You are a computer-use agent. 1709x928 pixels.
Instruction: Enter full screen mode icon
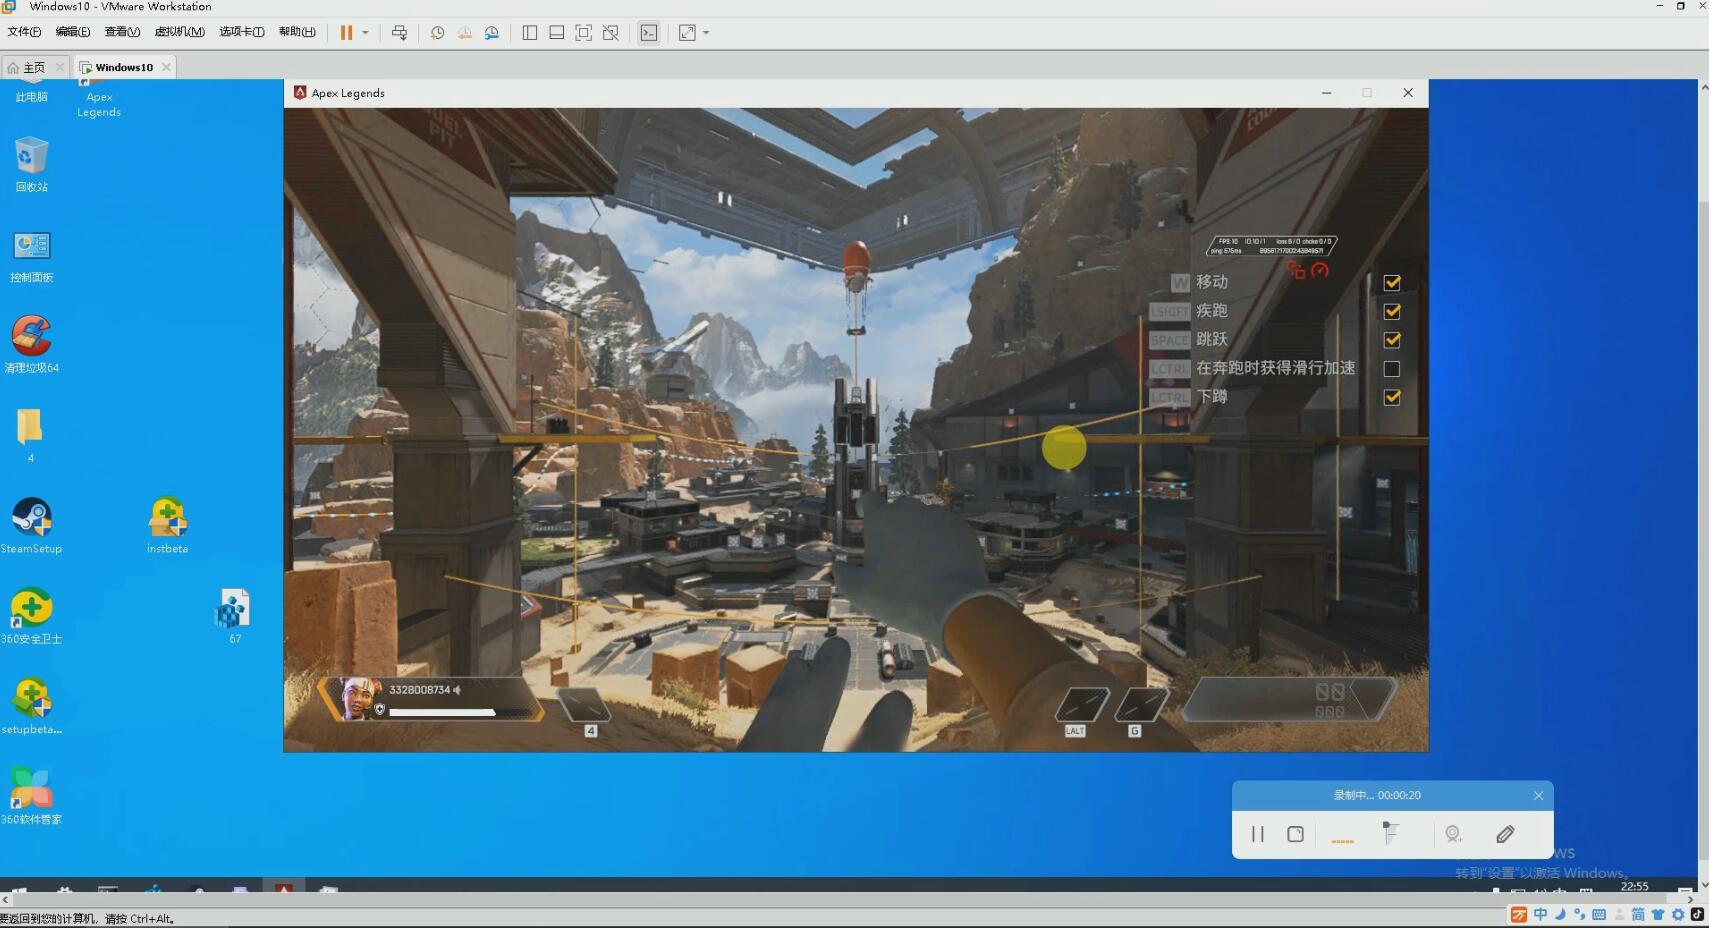pyautogui.click(x=584, y=33)
